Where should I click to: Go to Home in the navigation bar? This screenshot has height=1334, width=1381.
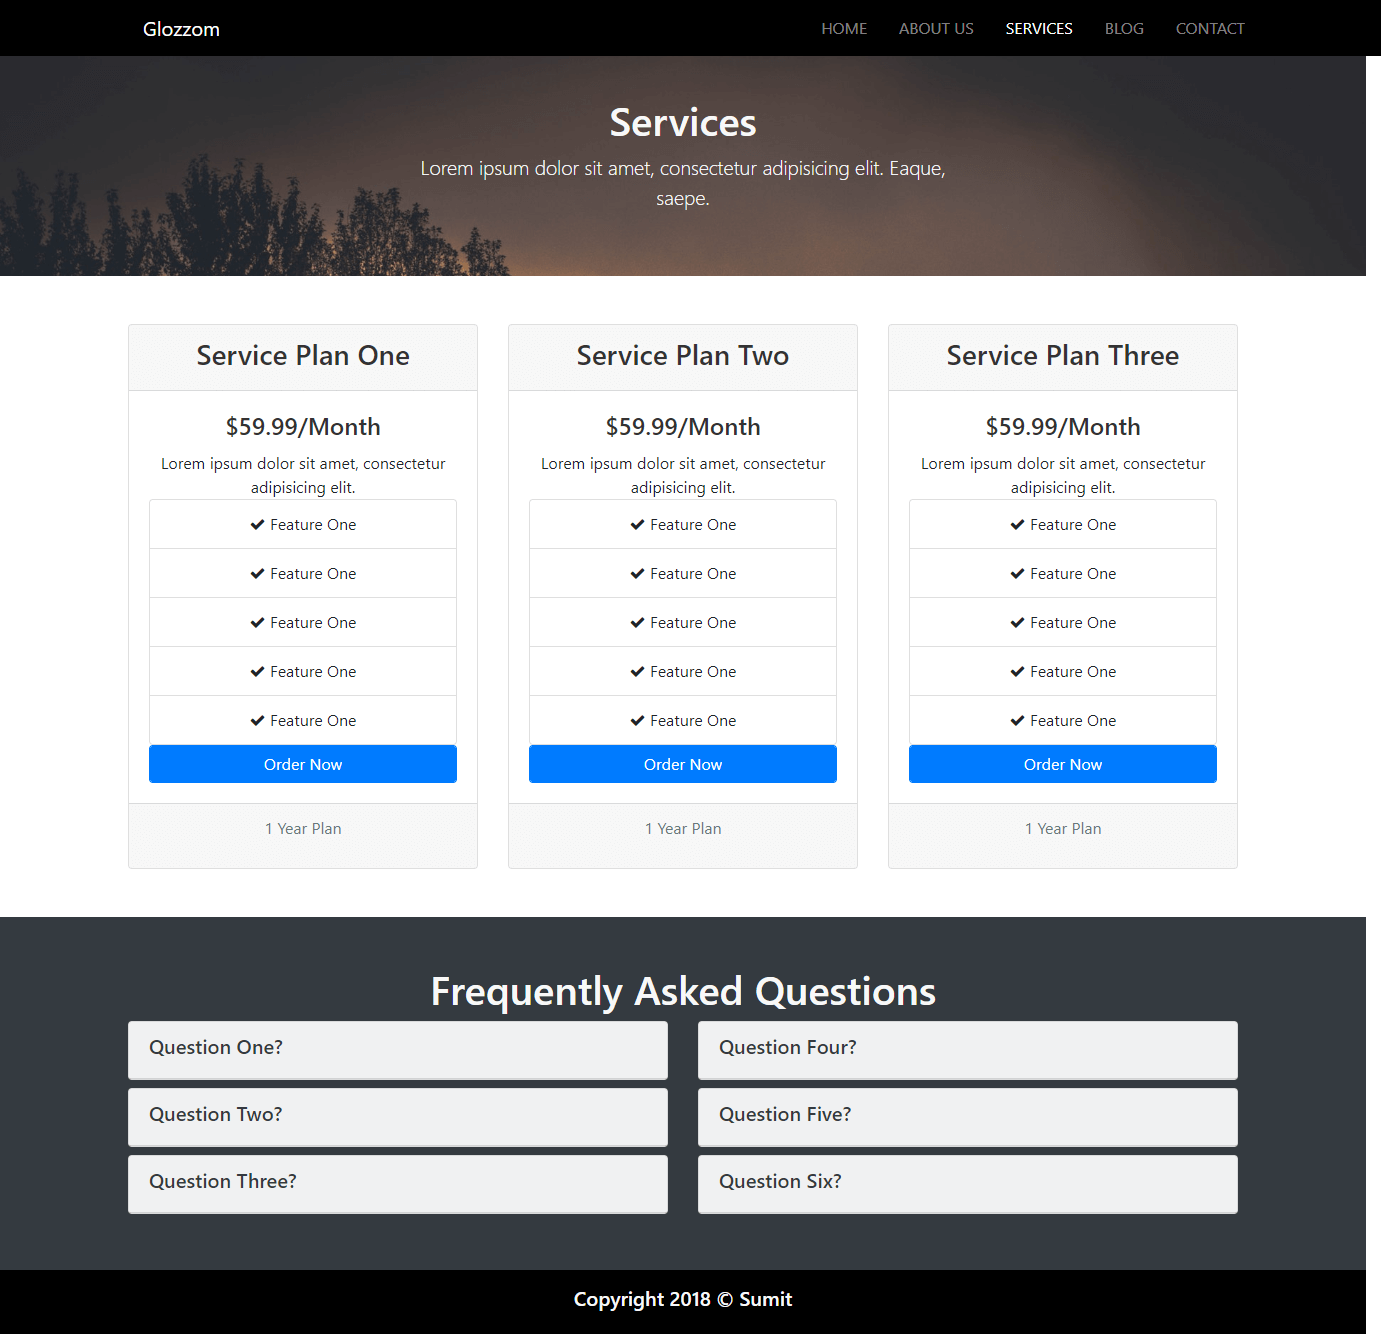click(x=844, y=29)
